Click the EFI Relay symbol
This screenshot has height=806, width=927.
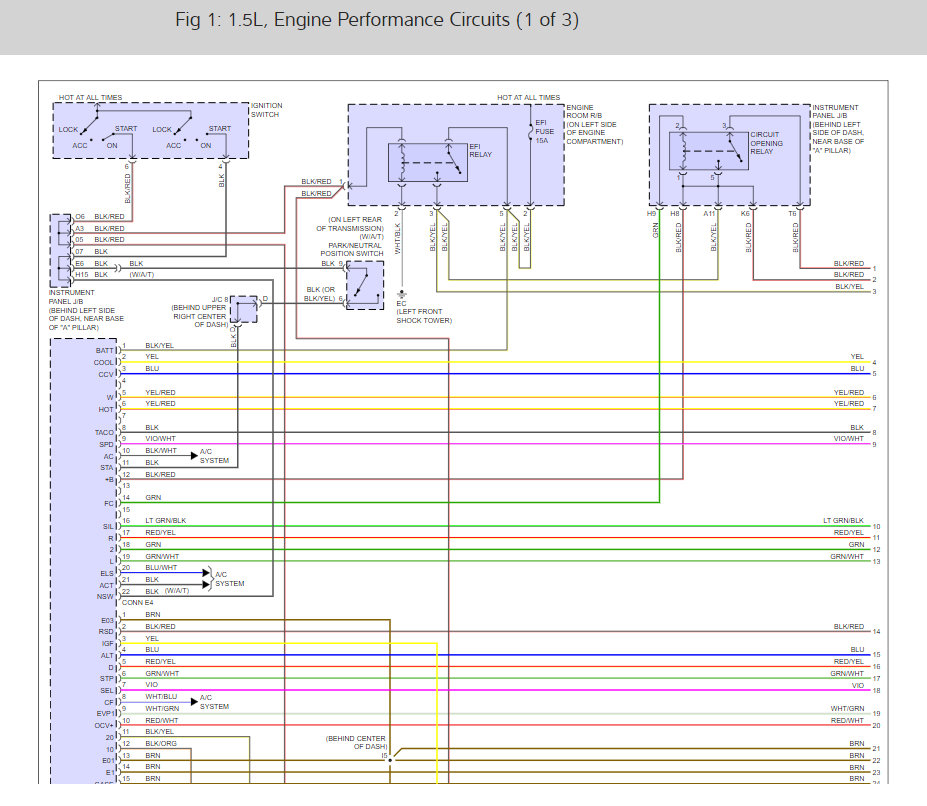429,161
